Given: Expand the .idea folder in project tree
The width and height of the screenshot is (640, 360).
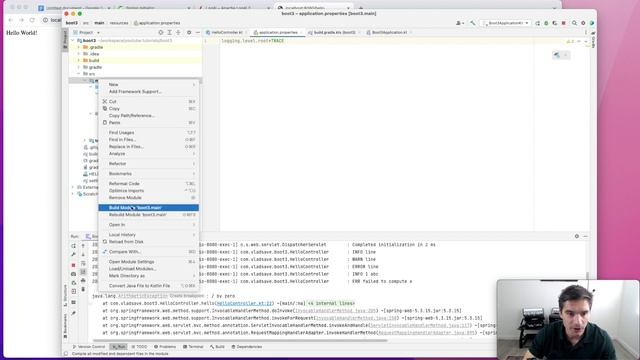Looking at the screenshot, I should [x=79, y=54].
